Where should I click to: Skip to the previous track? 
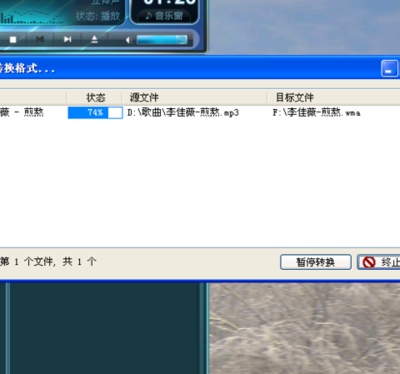coord(40,40)
